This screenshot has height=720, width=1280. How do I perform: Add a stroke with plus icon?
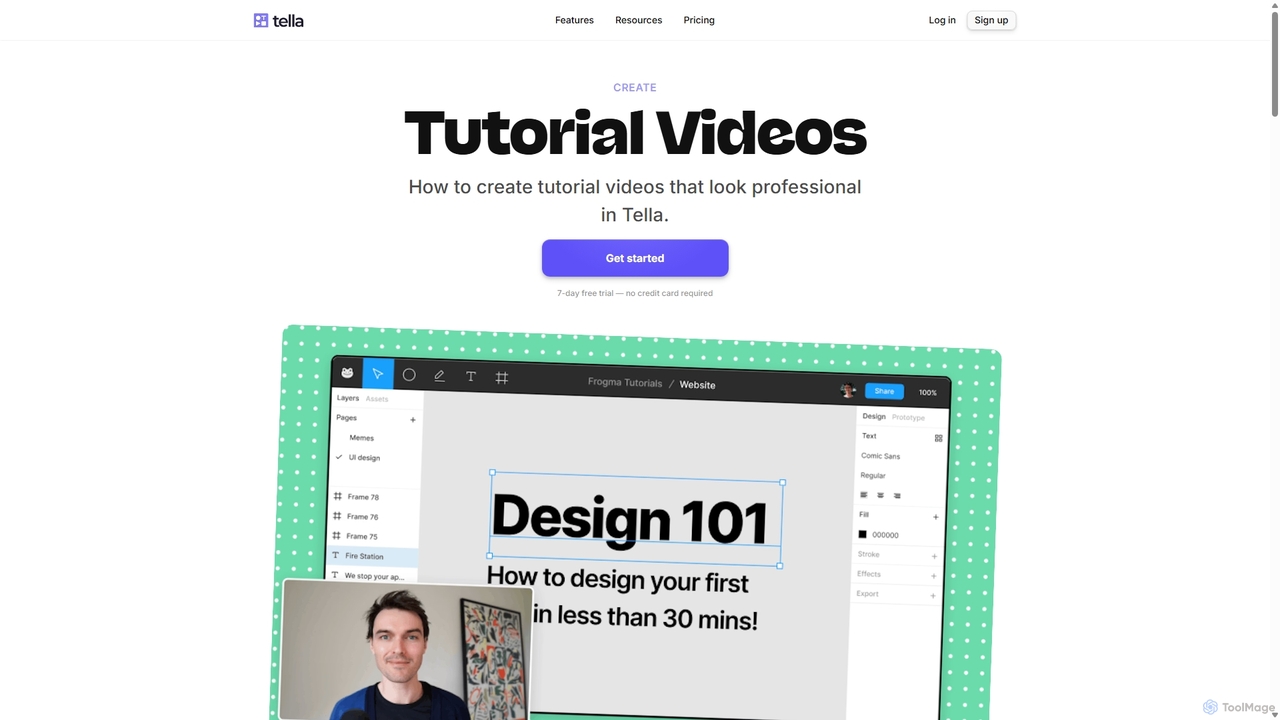tap(935, 556)
